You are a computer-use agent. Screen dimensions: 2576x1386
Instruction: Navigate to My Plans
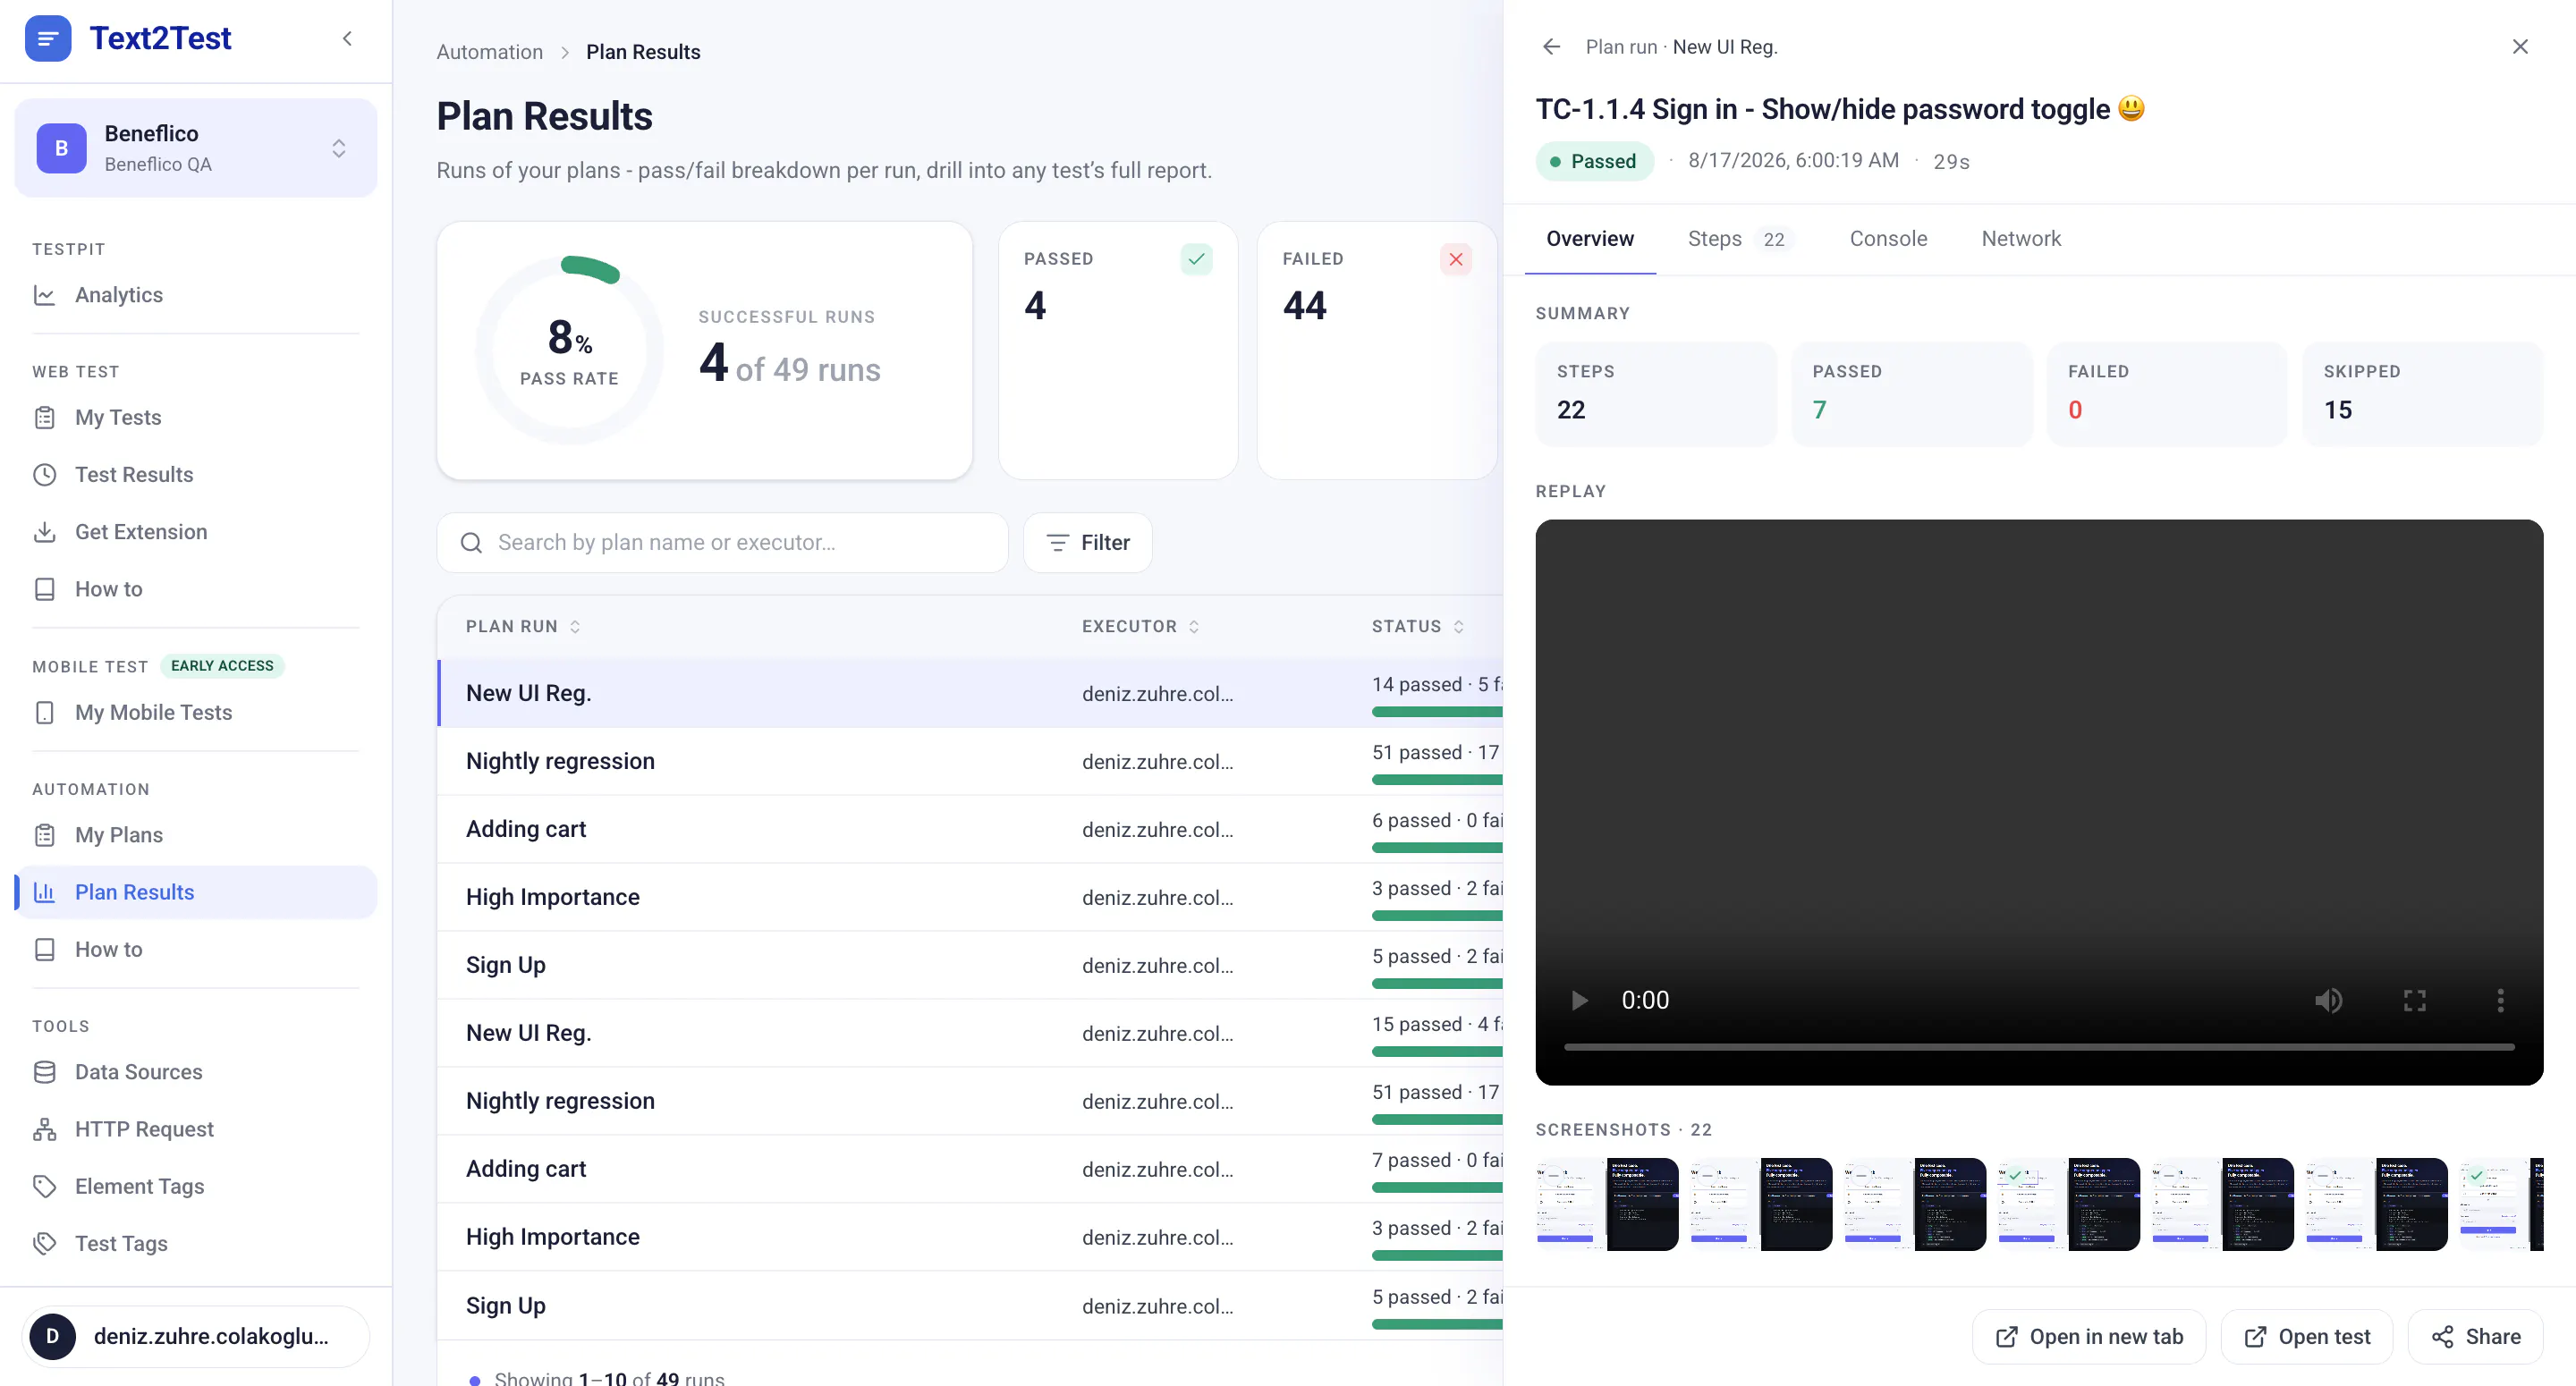tap(196, 835)
